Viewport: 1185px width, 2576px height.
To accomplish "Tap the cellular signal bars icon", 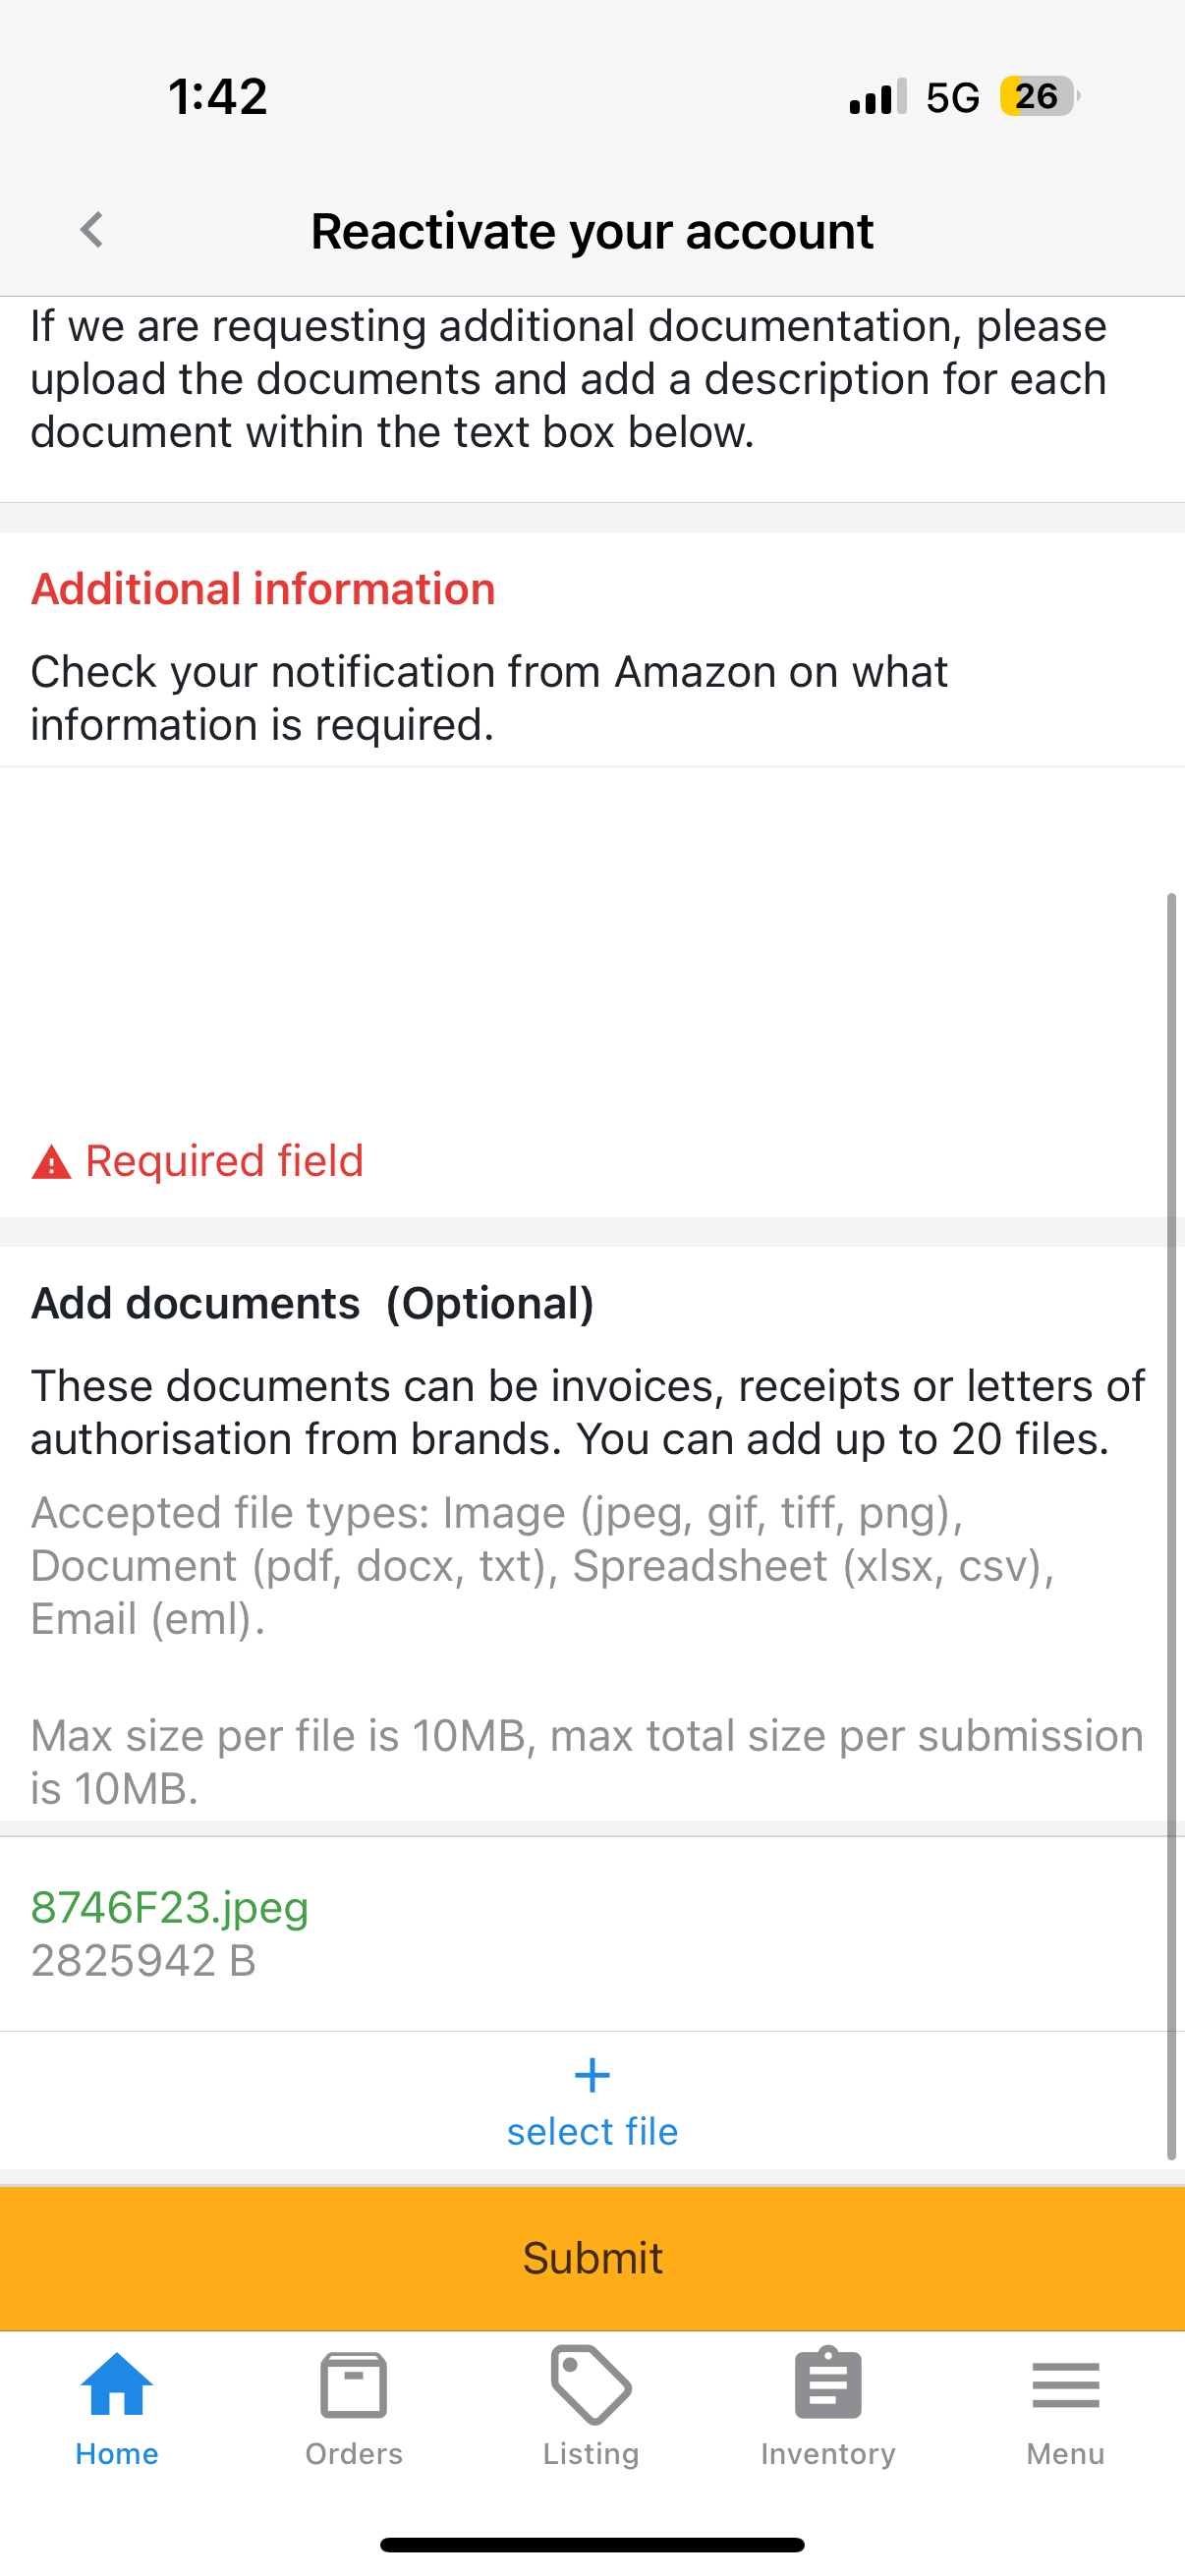I will (878, 97).
